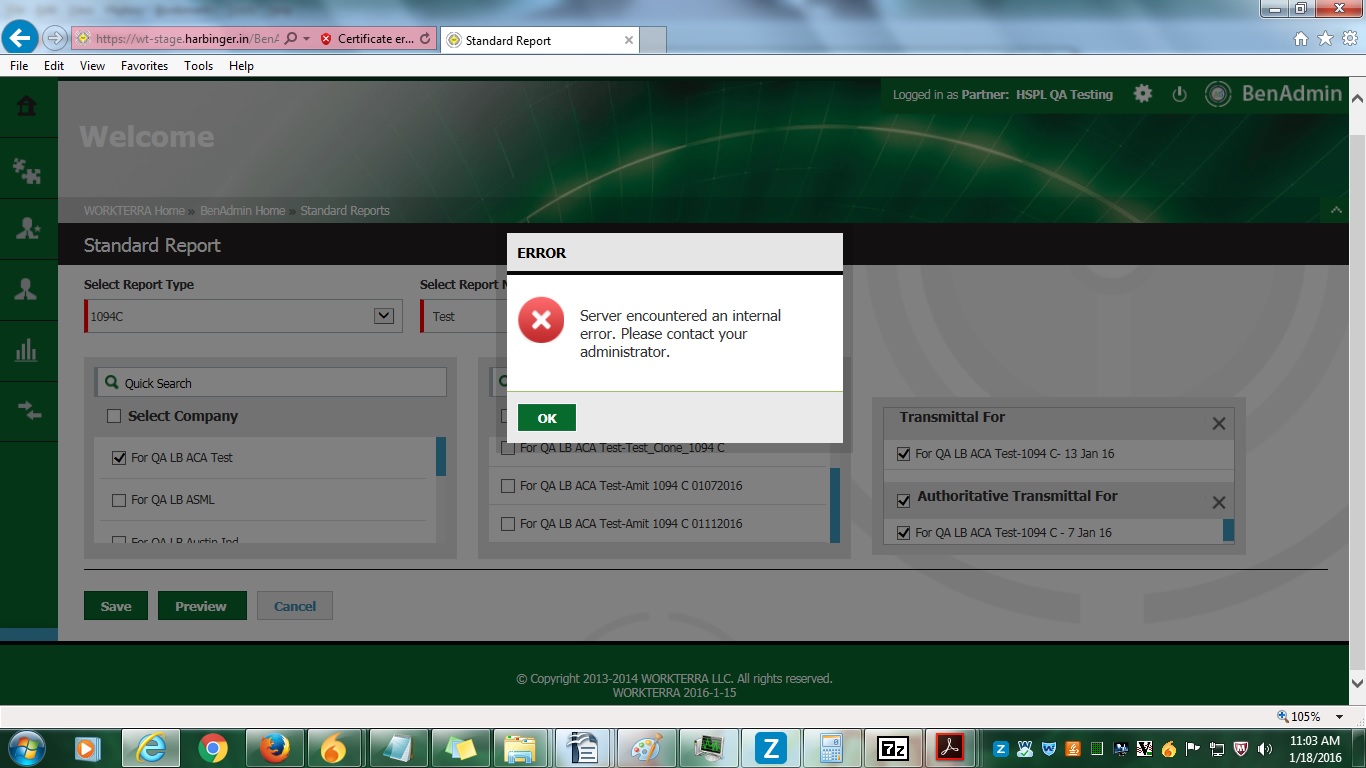Adjust the 105% zoom control in status bar
The image size is (1366, 768).
(x=1305, y=716)
